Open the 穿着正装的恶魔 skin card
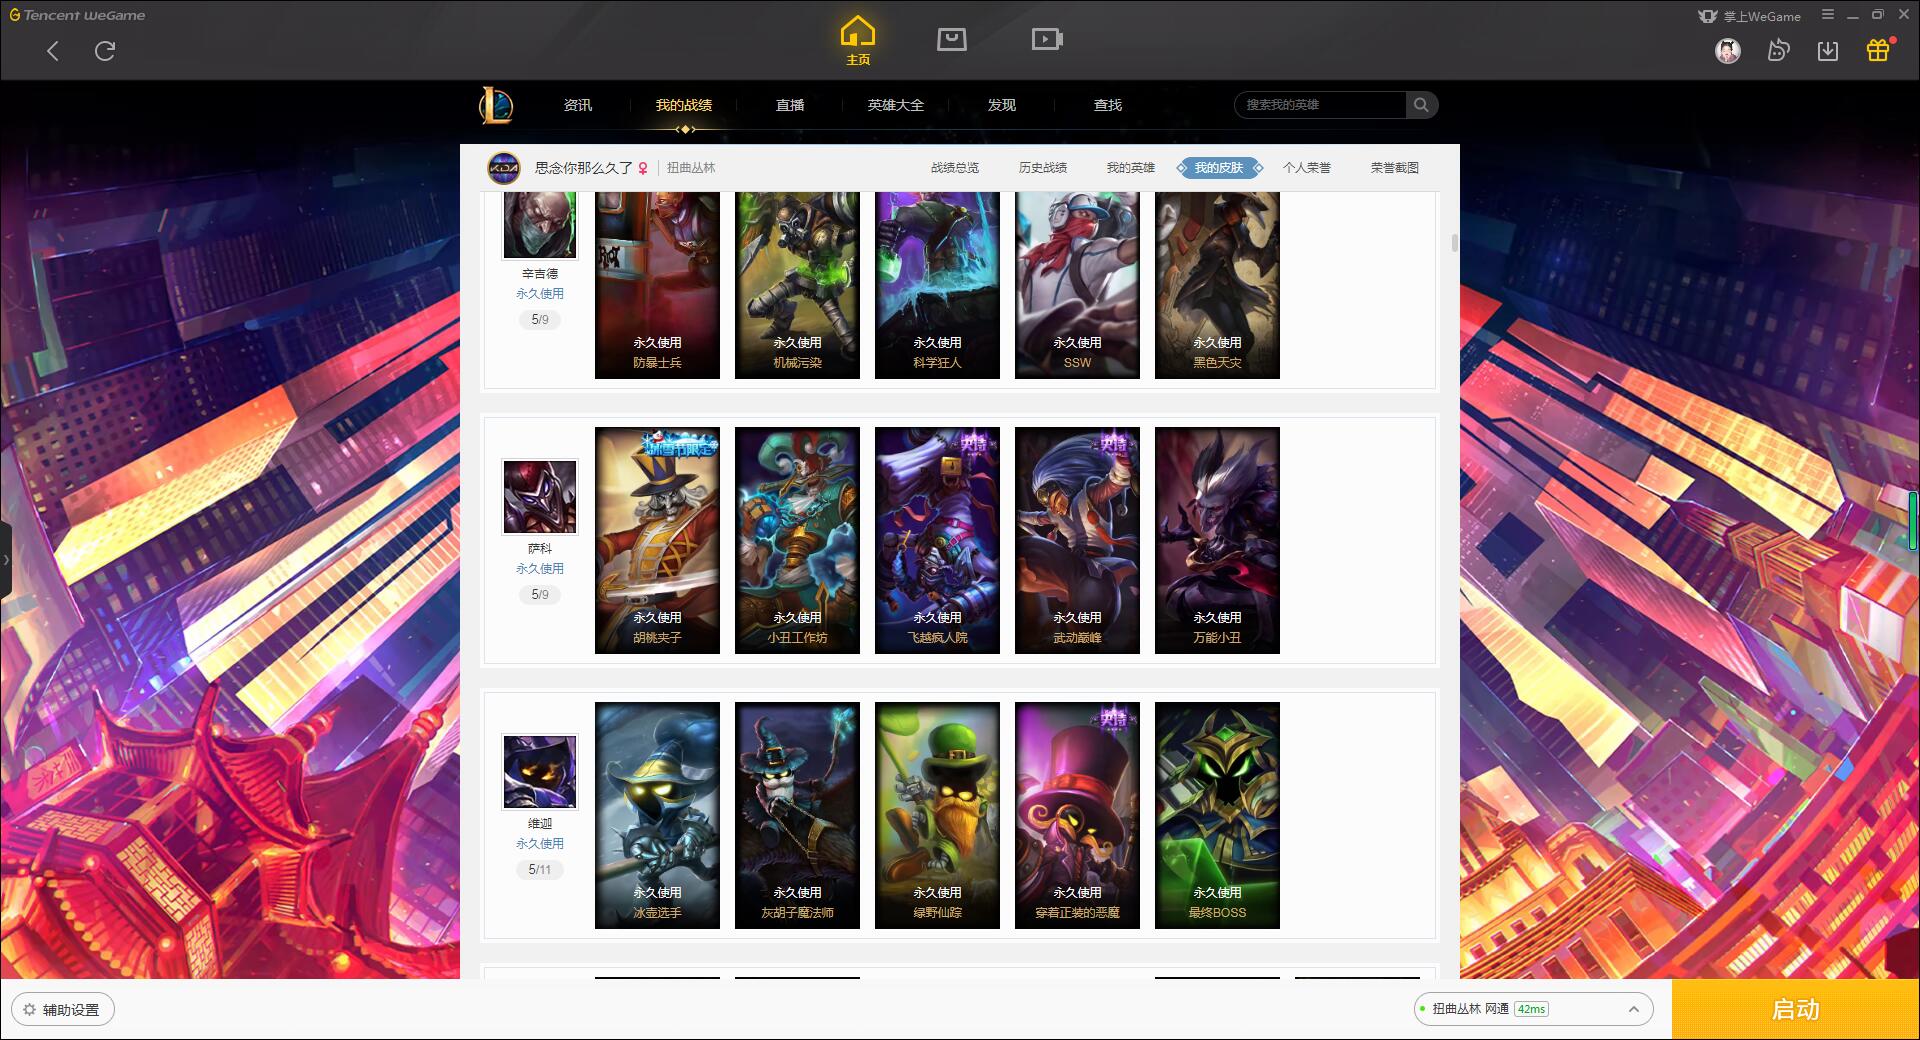This screenshot has height=1040, width=1920. click(1077, 815)
